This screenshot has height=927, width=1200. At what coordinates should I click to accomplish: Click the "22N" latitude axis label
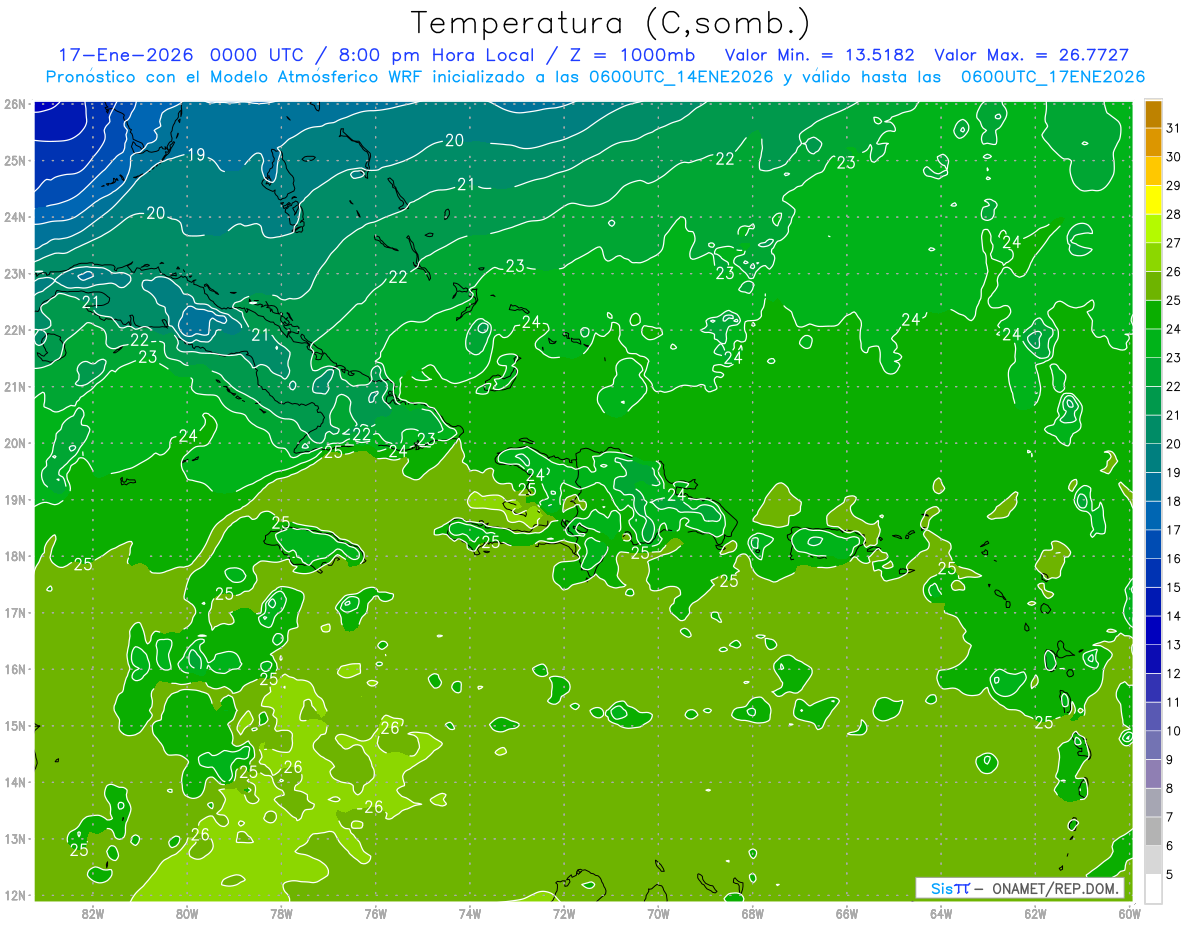[14, 330]
